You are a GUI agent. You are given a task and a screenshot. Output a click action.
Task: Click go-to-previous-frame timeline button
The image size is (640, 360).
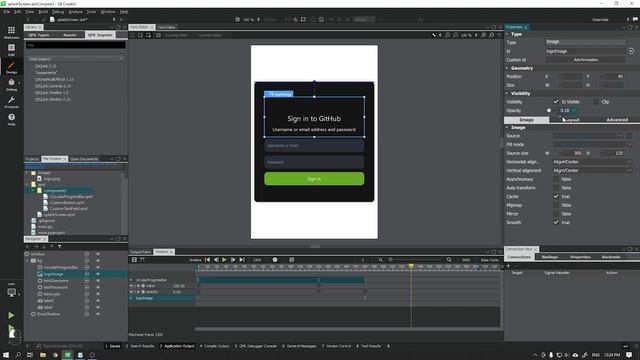216,260
